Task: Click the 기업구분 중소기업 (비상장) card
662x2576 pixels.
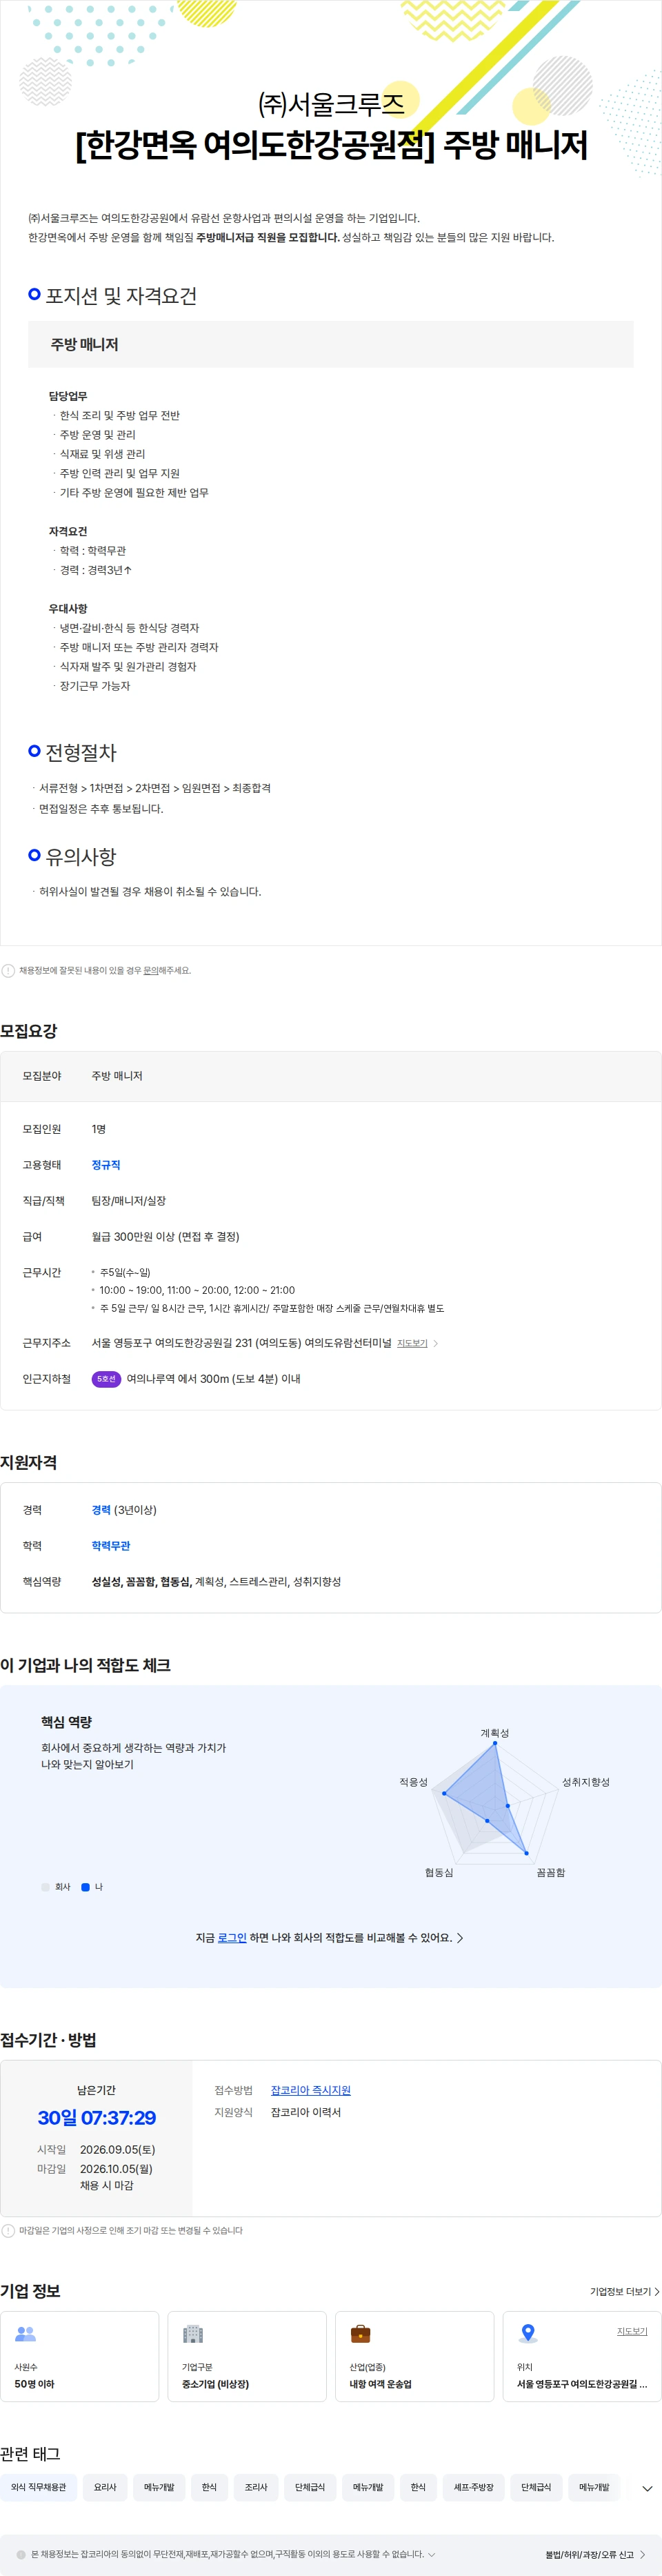Action: click(x=247, y=2356)
